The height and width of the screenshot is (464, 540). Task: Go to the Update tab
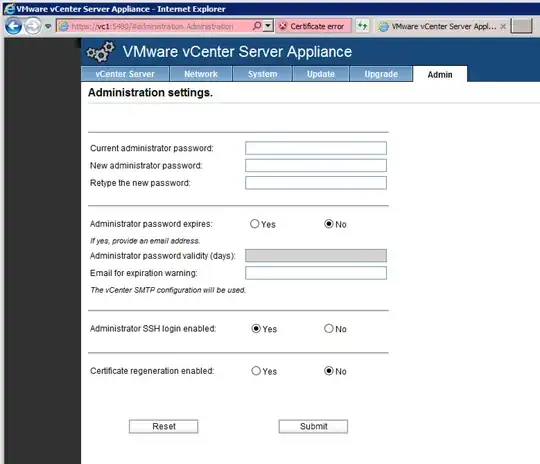(x=321, y=74)
